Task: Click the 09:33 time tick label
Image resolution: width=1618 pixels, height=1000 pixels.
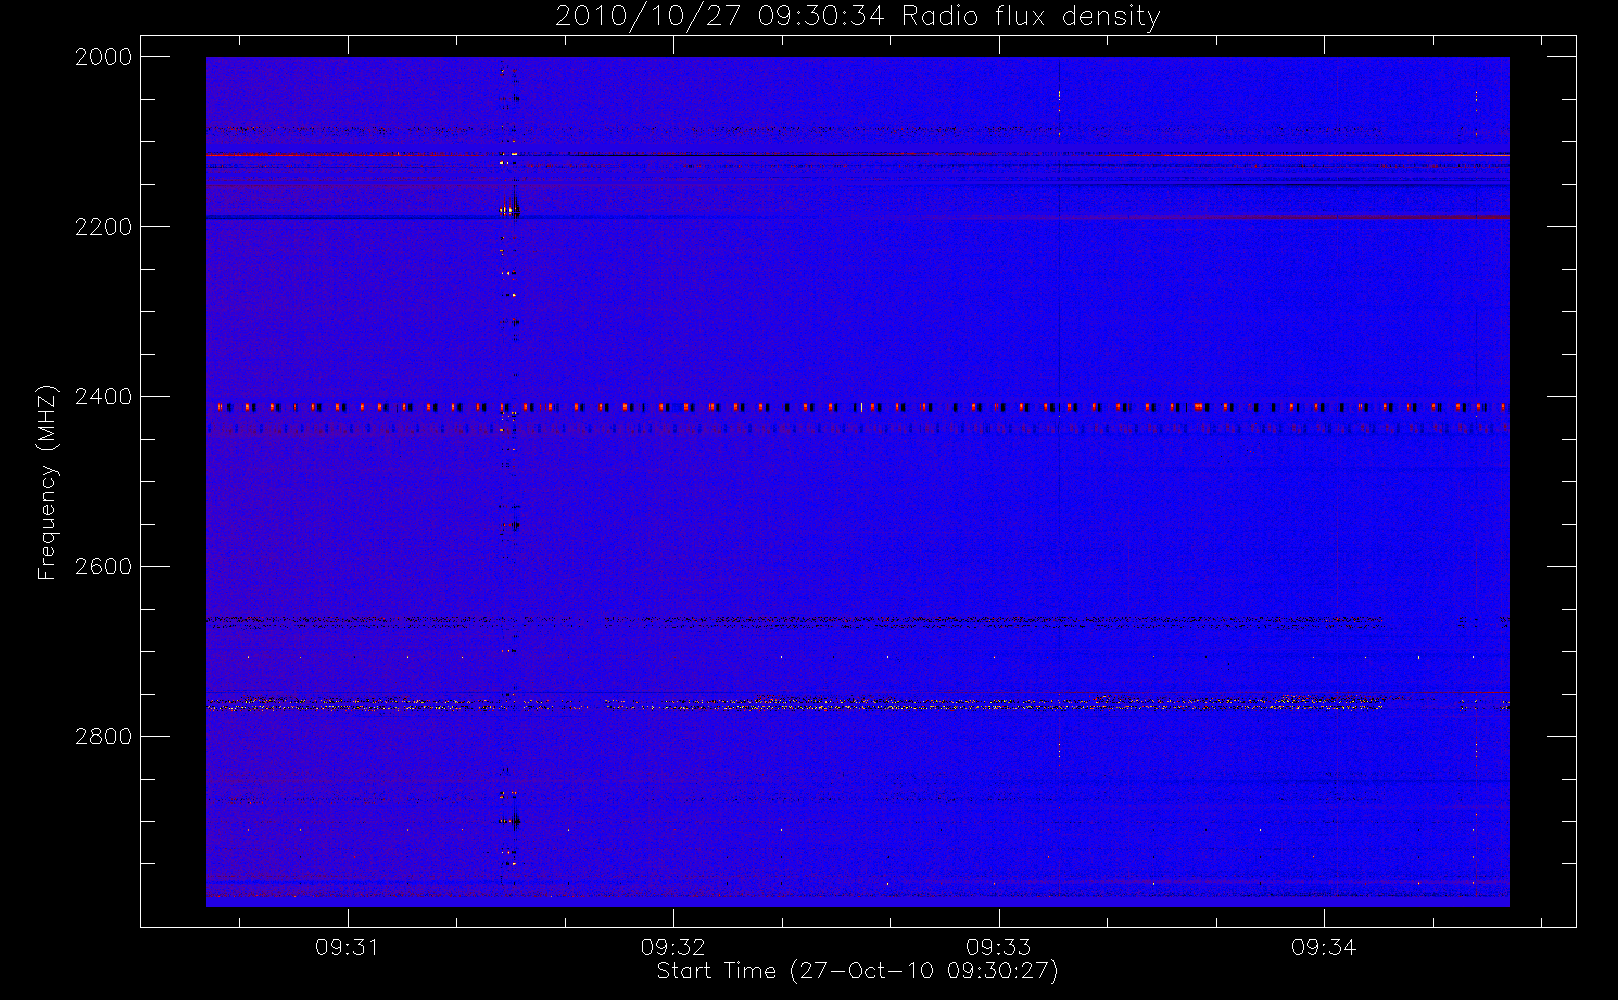Action: pyautogui.click(x=998, y=947)
